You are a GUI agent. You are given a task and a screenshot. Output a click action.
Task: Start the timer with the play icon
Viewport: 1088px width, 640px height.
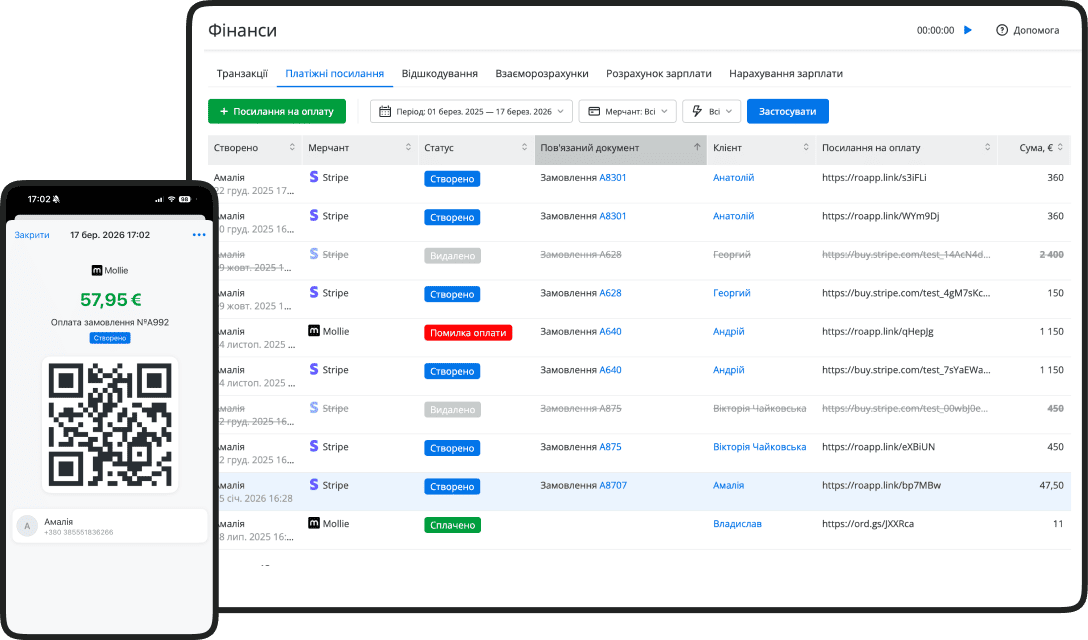(967, 31)
